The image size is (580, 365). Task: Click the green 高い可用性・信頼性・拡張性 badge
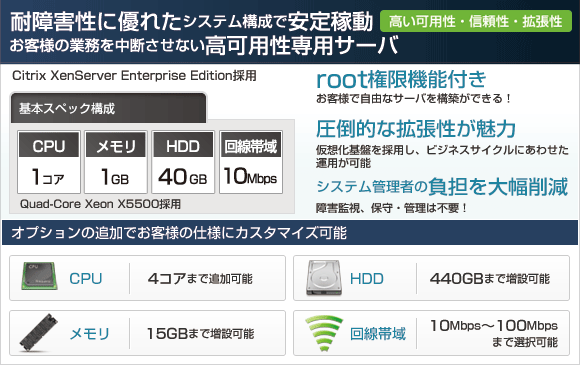pyautogui.click(x=476, y=21)
